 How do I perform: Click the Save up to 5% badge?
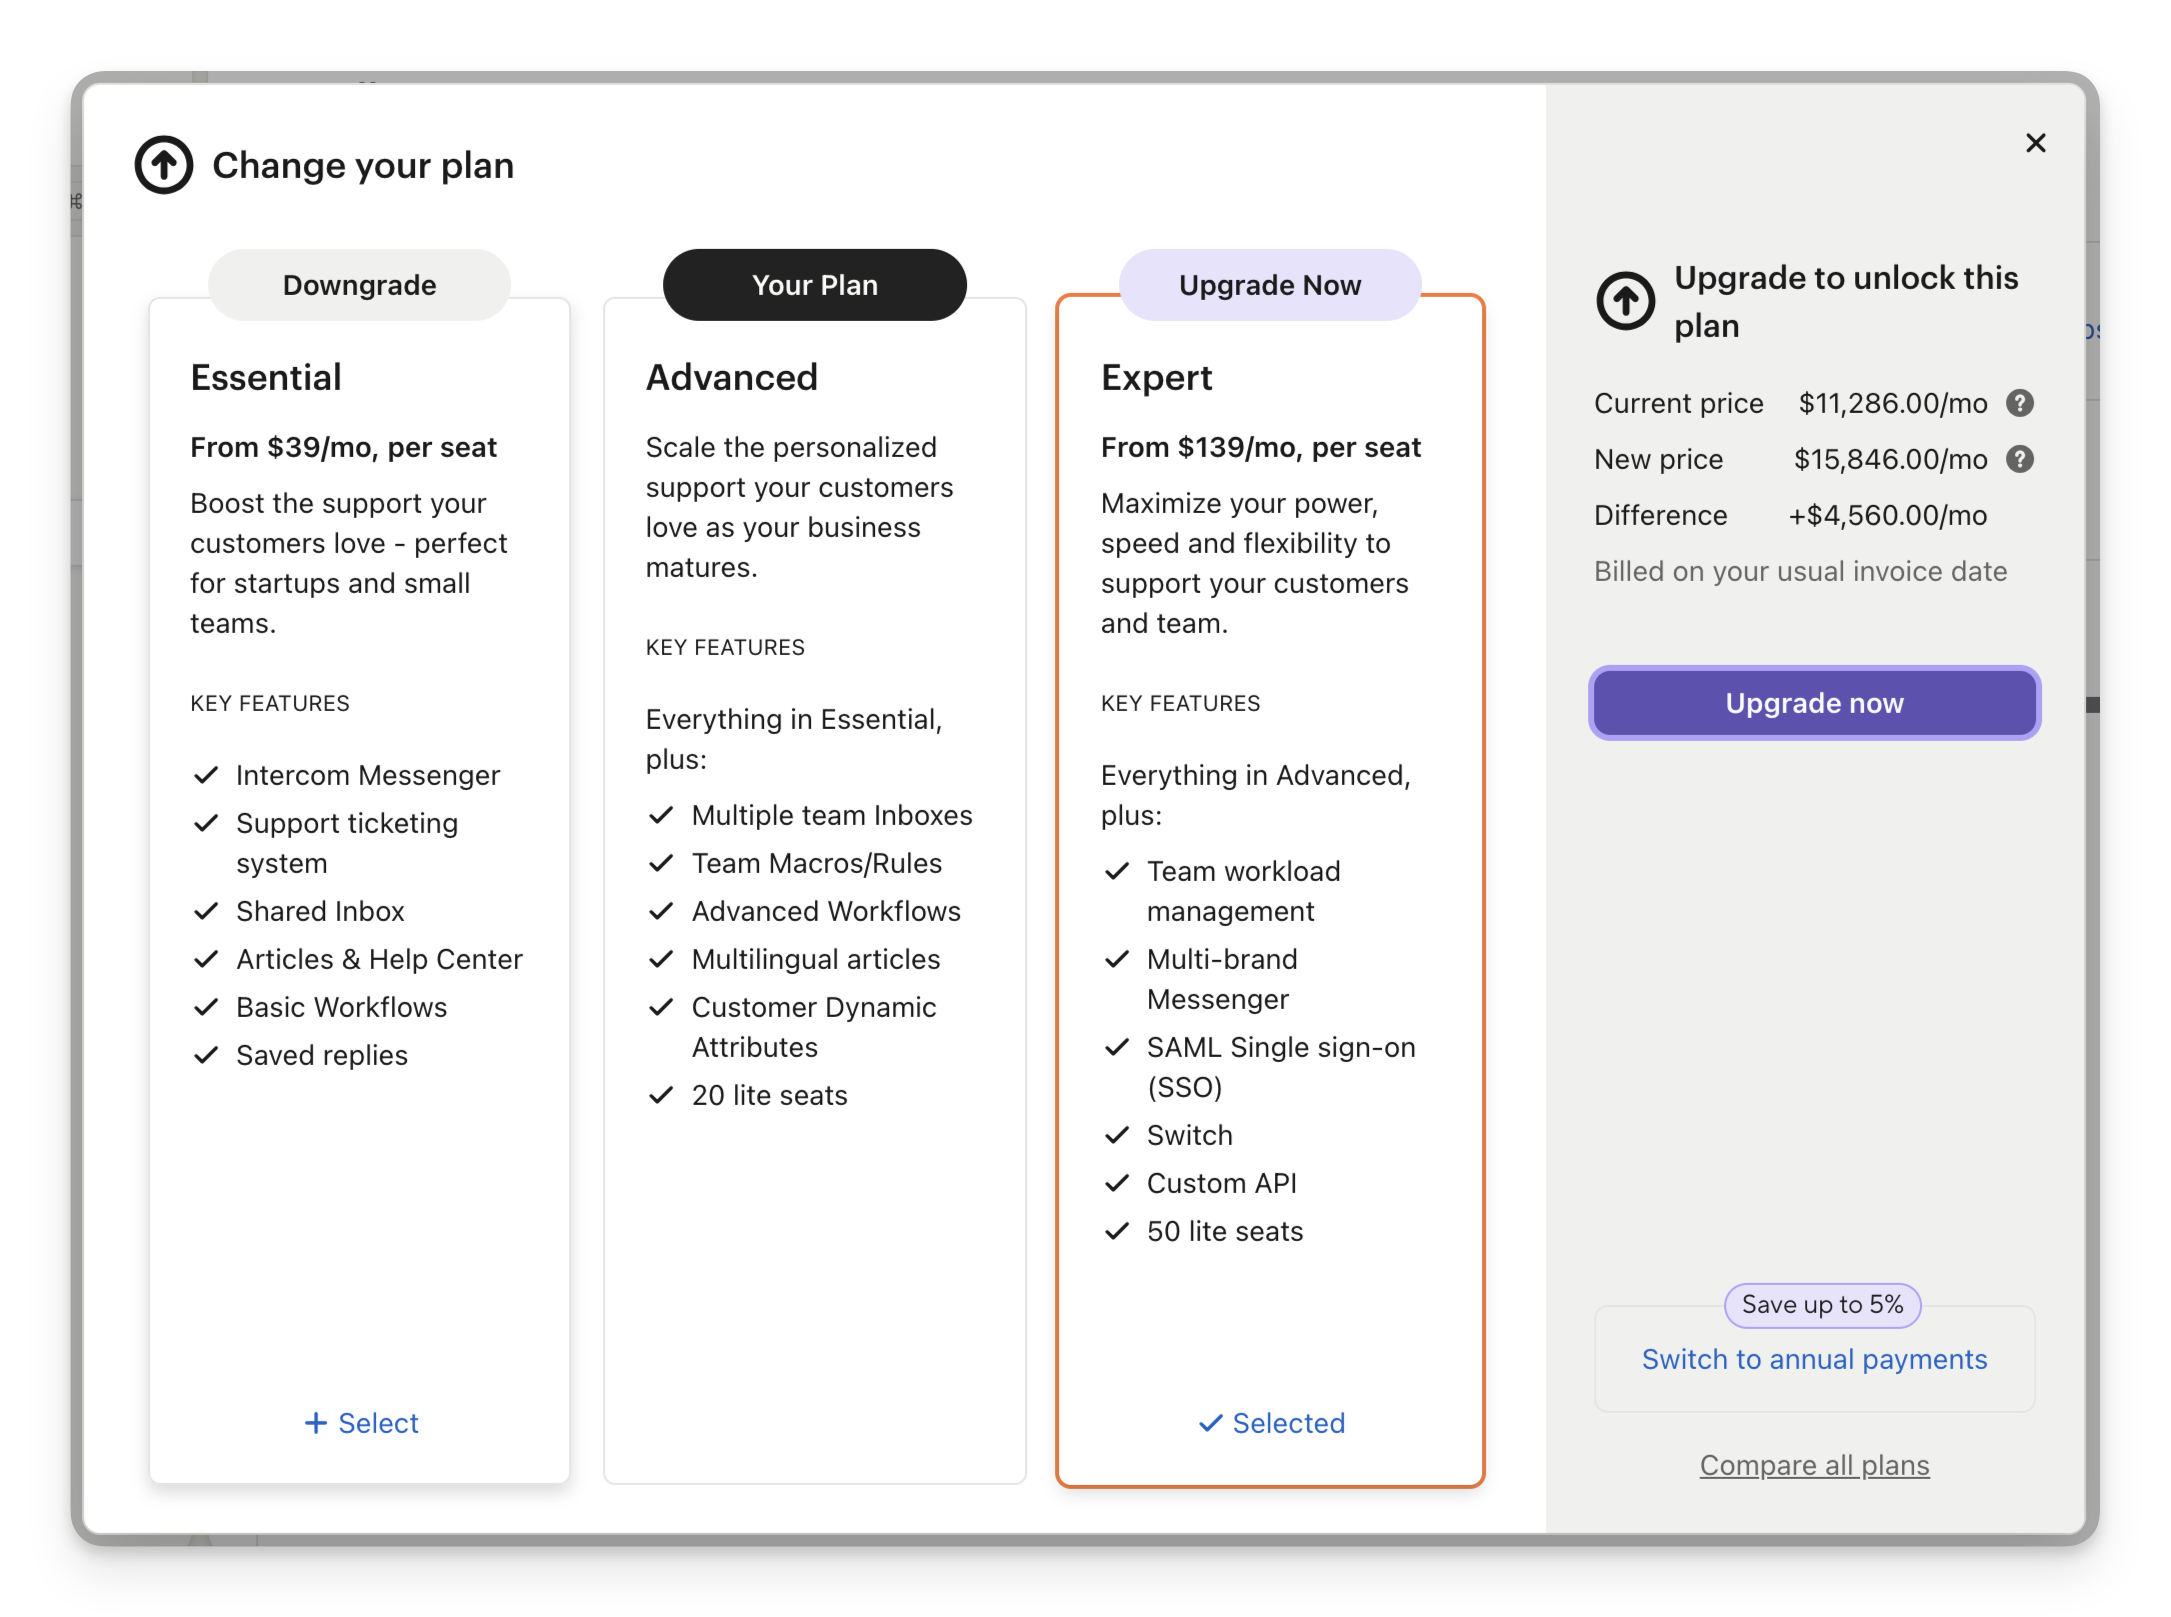[x=1822, y=1305]
